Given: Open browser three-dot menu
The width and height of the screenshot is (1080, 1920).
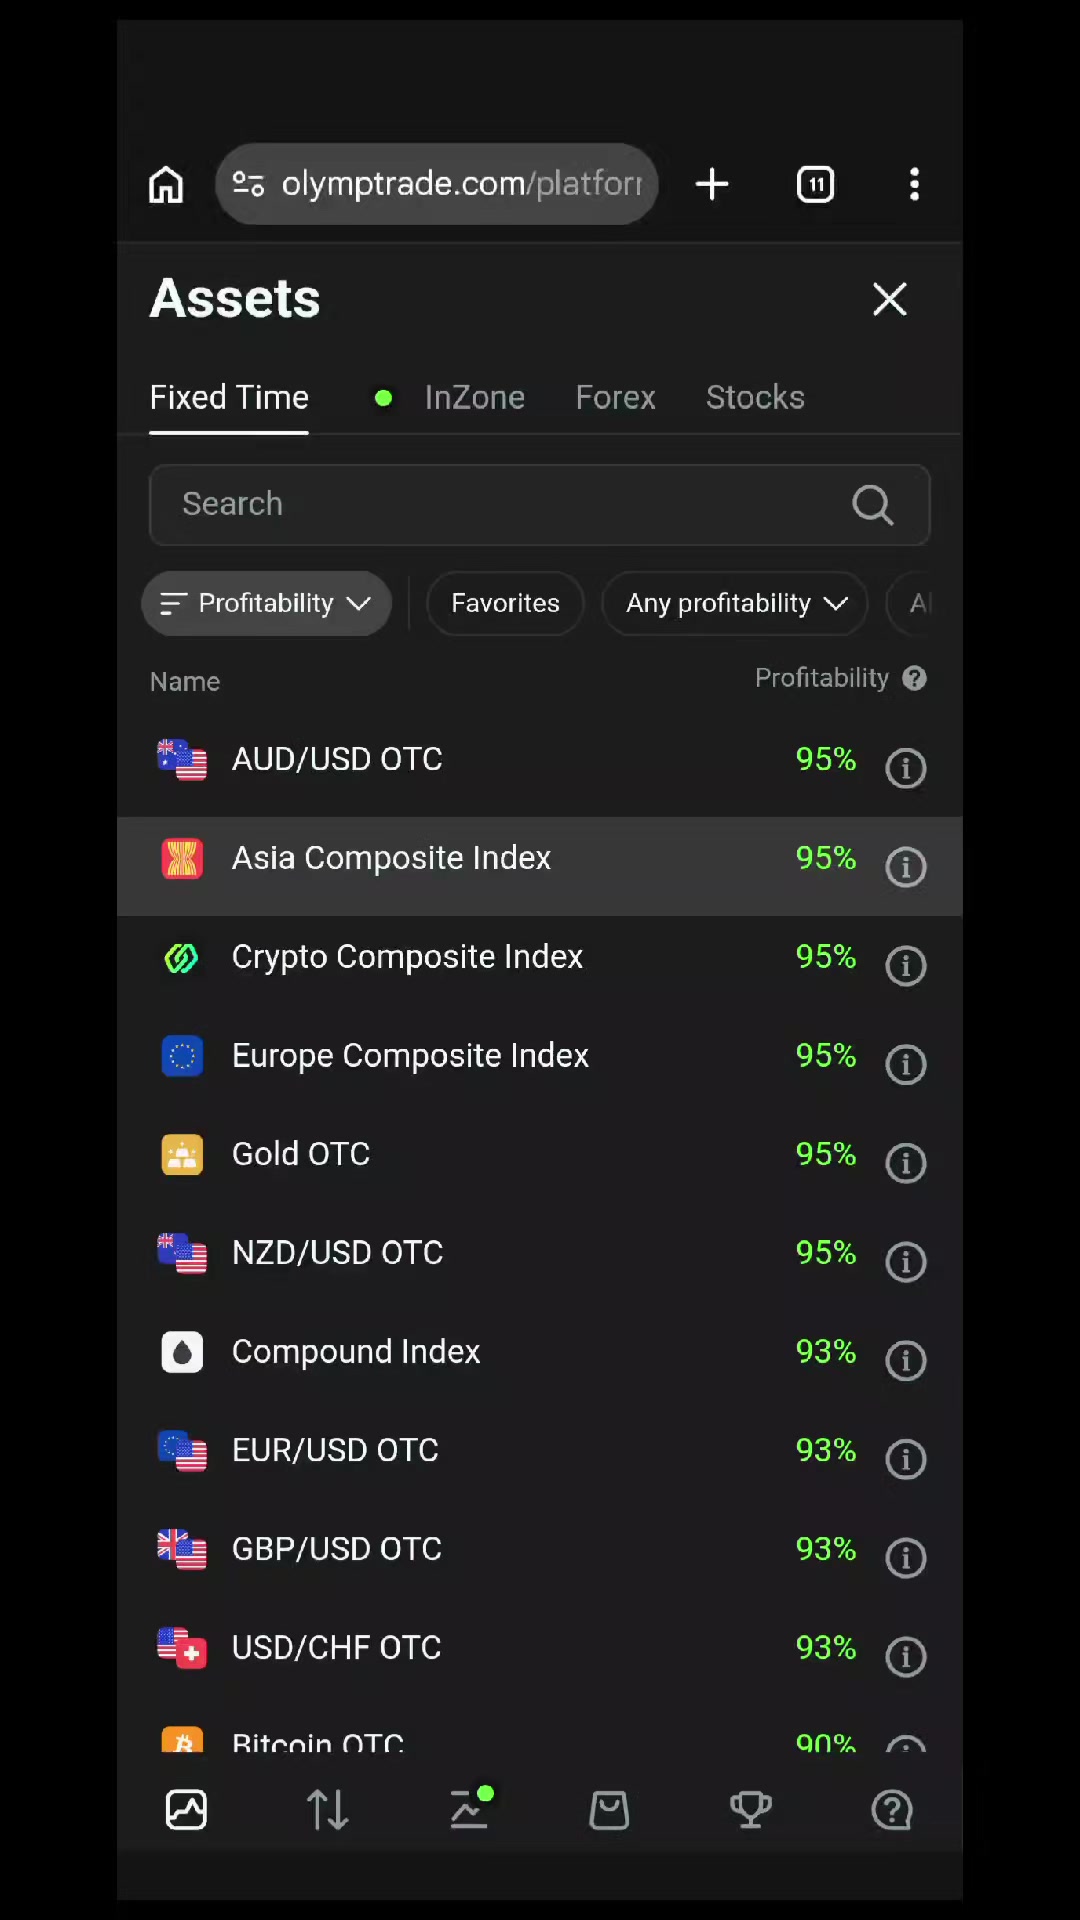Looking at the screenshot, I should coord(914,184).
